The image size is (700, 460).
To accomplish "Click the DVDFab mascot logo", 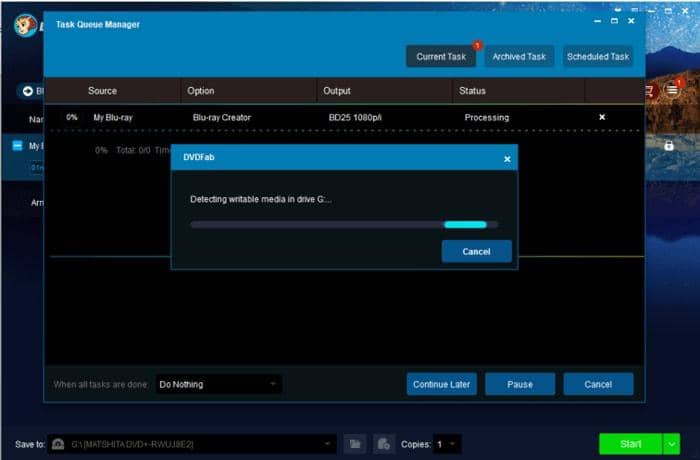I will 25,25.
